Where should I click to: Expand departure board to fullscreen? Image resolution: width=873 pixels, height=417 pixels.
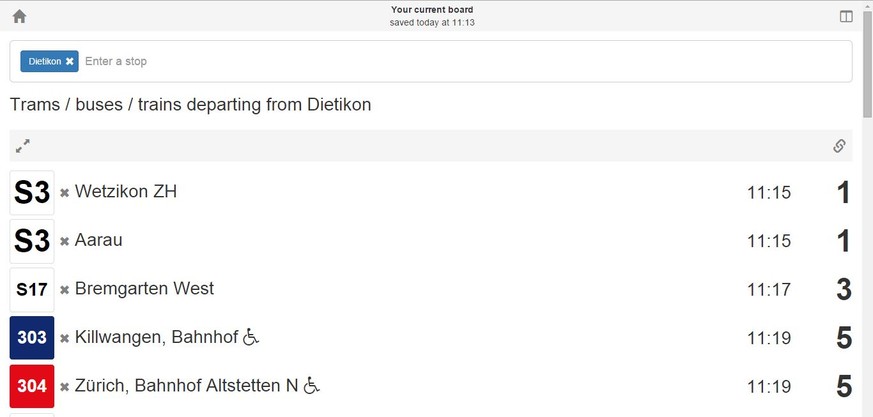[23, 146]
